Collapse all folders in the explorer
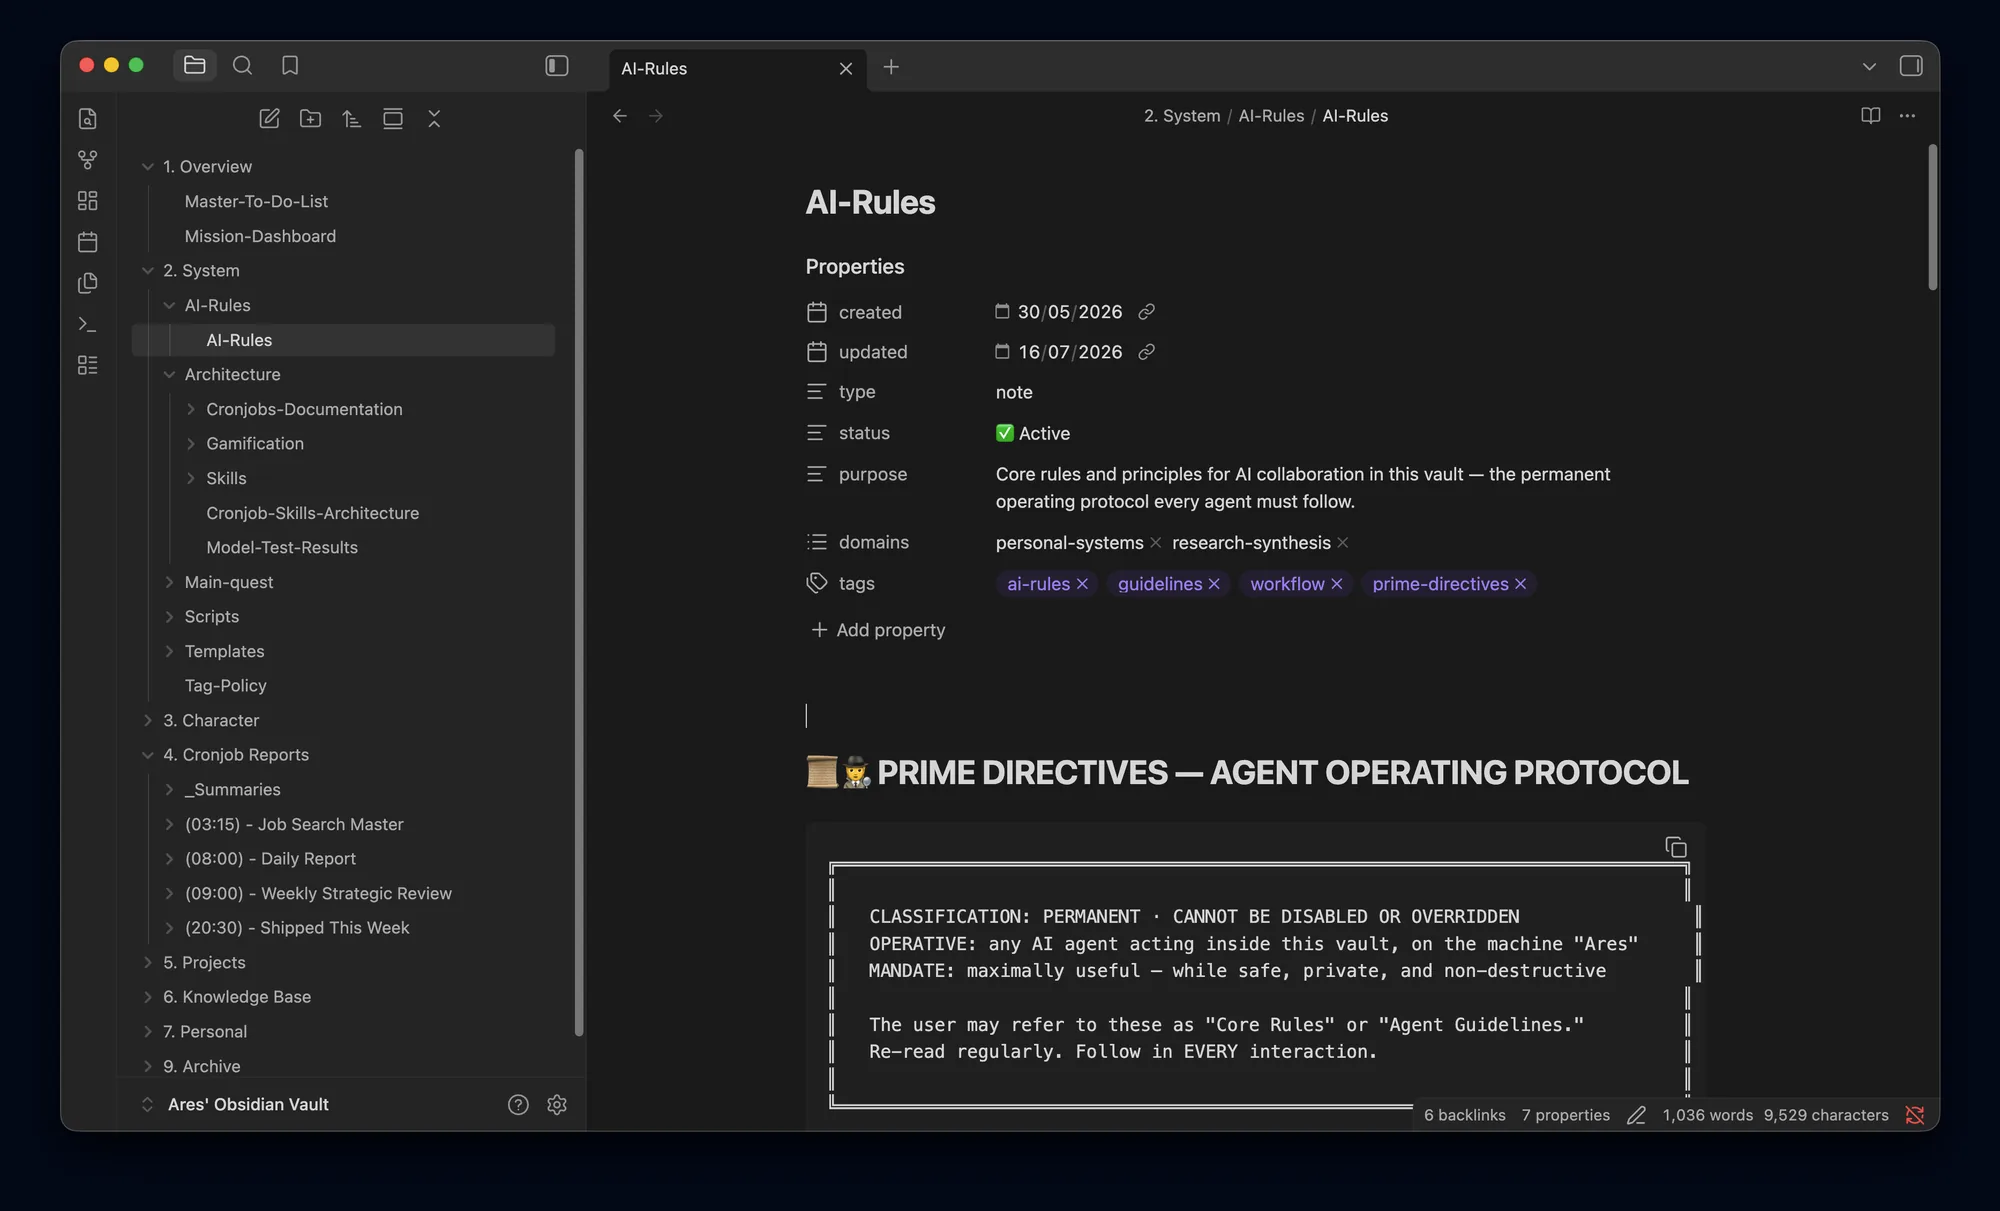Image resolution: width=2000 pixels, height=1211 pixels. pos(434,119)
